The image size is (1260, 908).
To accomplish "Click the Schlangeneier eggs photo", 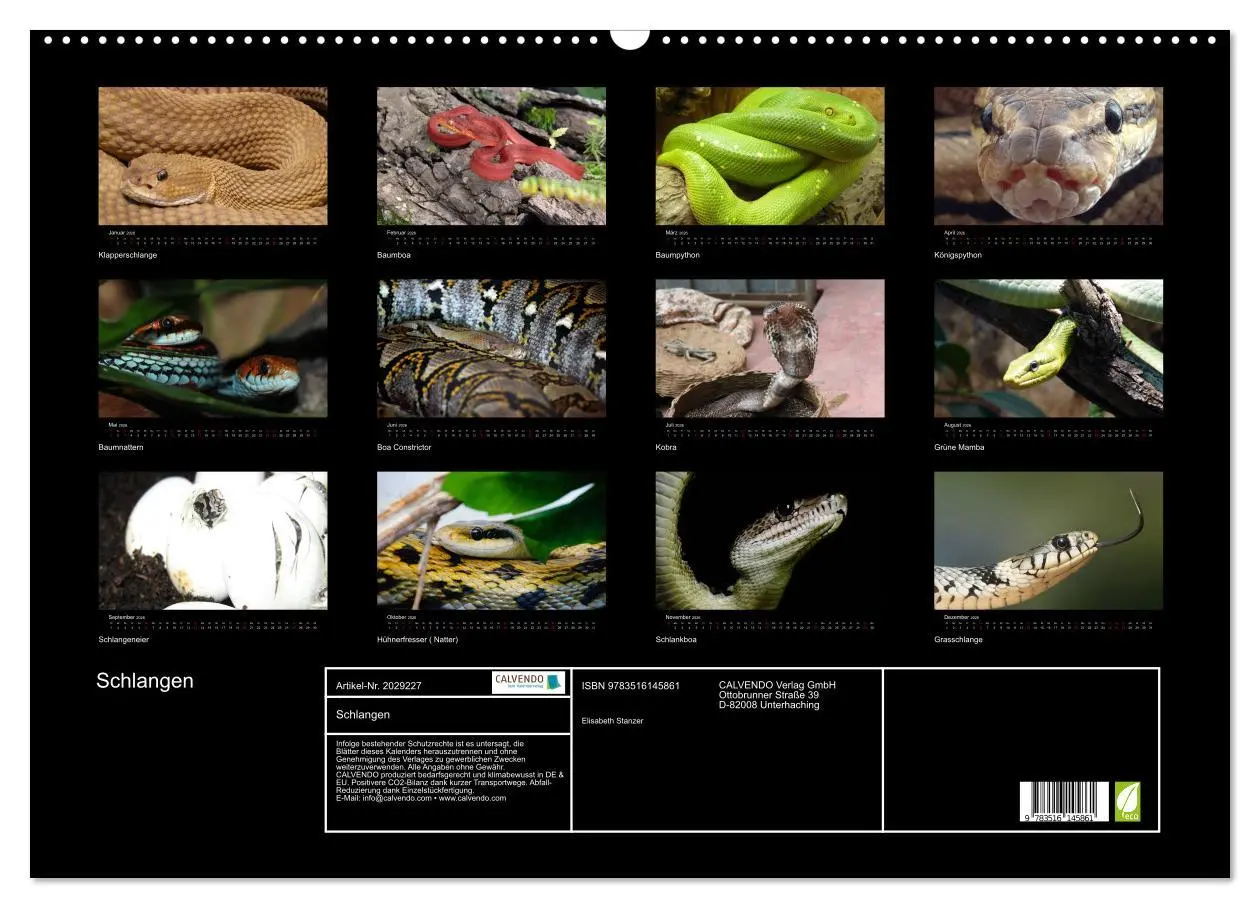I will click(213, 540).
